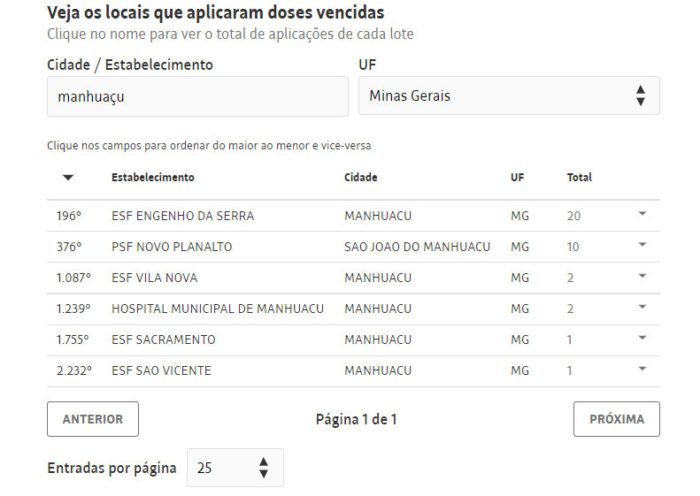This screenshot has width=700, height=496.
Task: Click the PSF NOVO PLANALTO establishment name
Action: (x=172, y=247)
